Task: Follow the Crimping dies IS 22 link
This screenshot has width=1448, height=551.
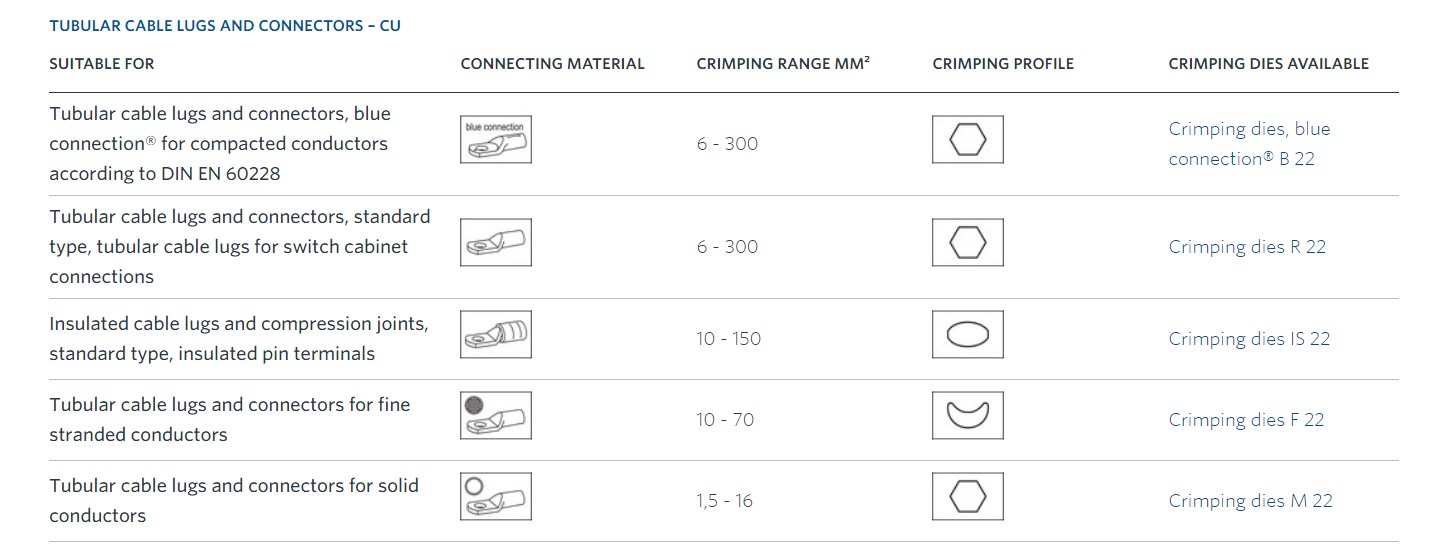Action: pyautogui.click(x=1249, y=339)
